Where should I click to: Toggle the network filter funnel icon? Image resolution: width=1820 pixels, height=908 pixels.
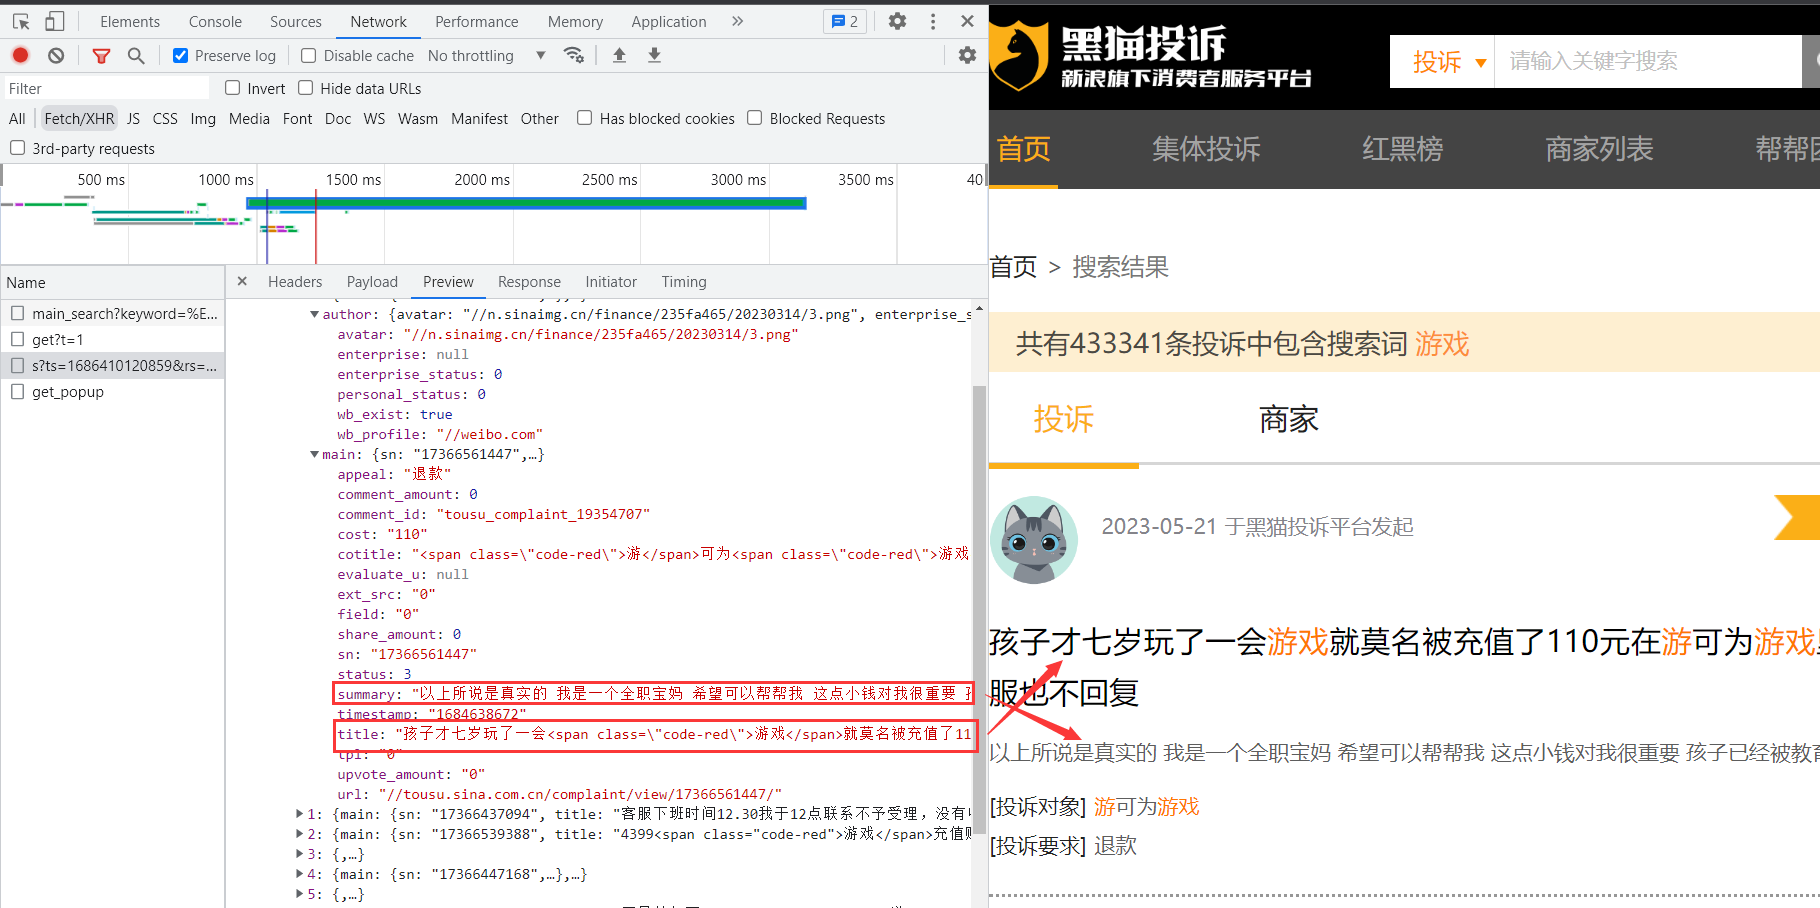coord(101,56)
